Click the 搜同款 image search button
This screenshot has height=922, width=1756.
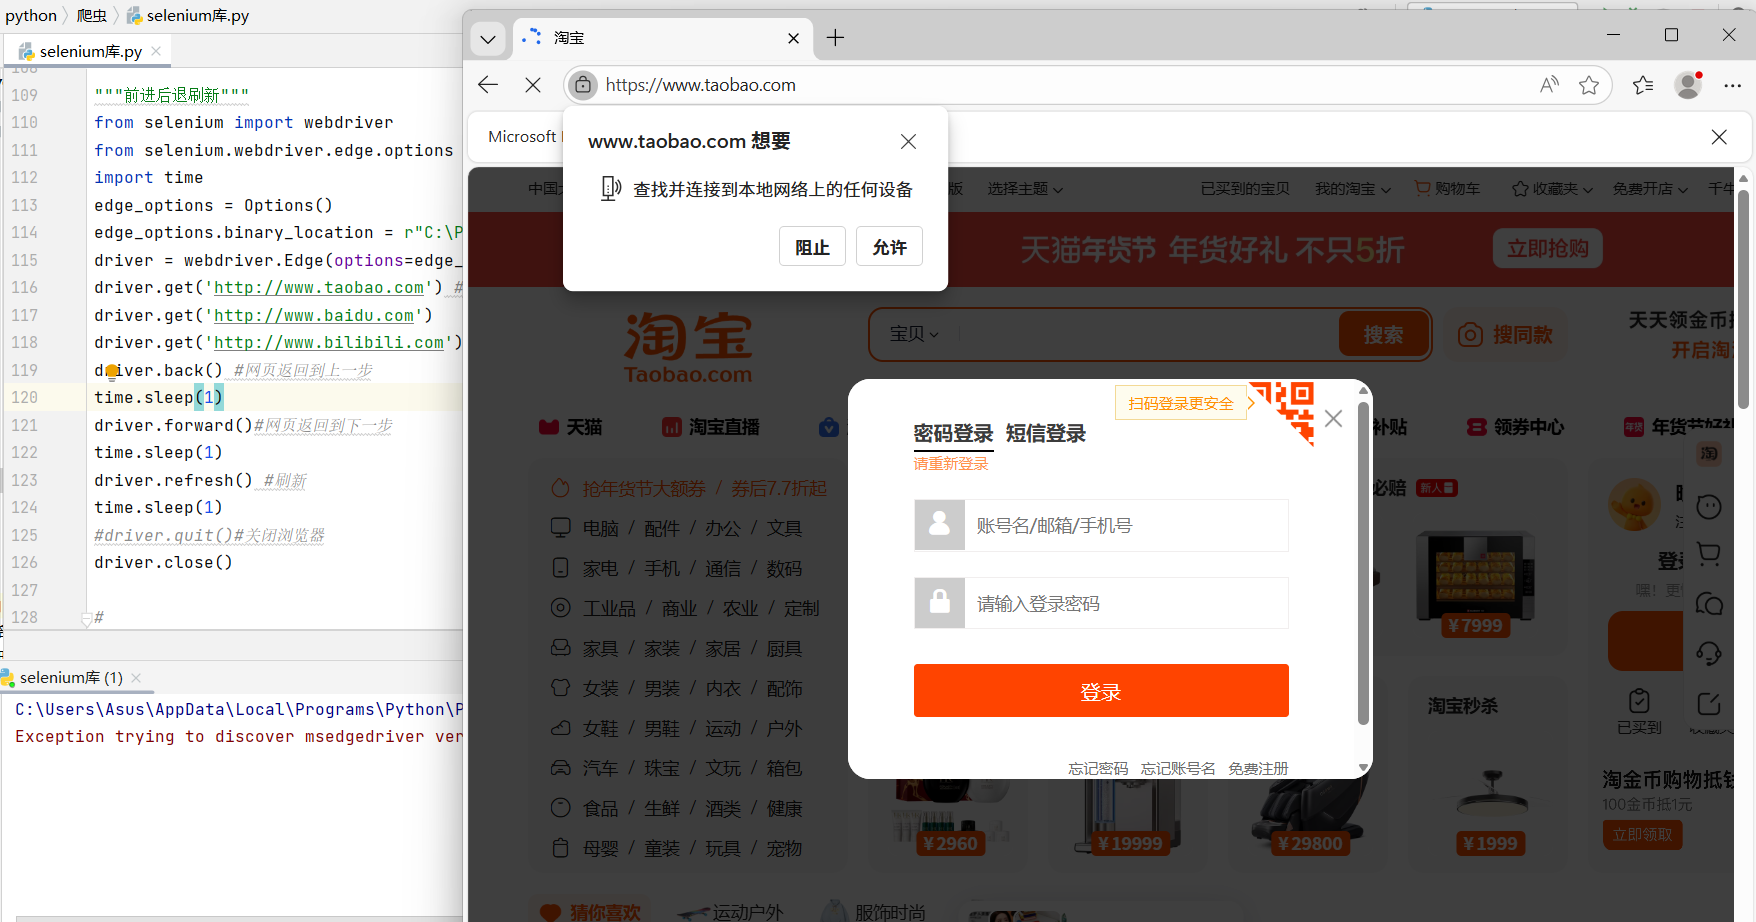1506,335
